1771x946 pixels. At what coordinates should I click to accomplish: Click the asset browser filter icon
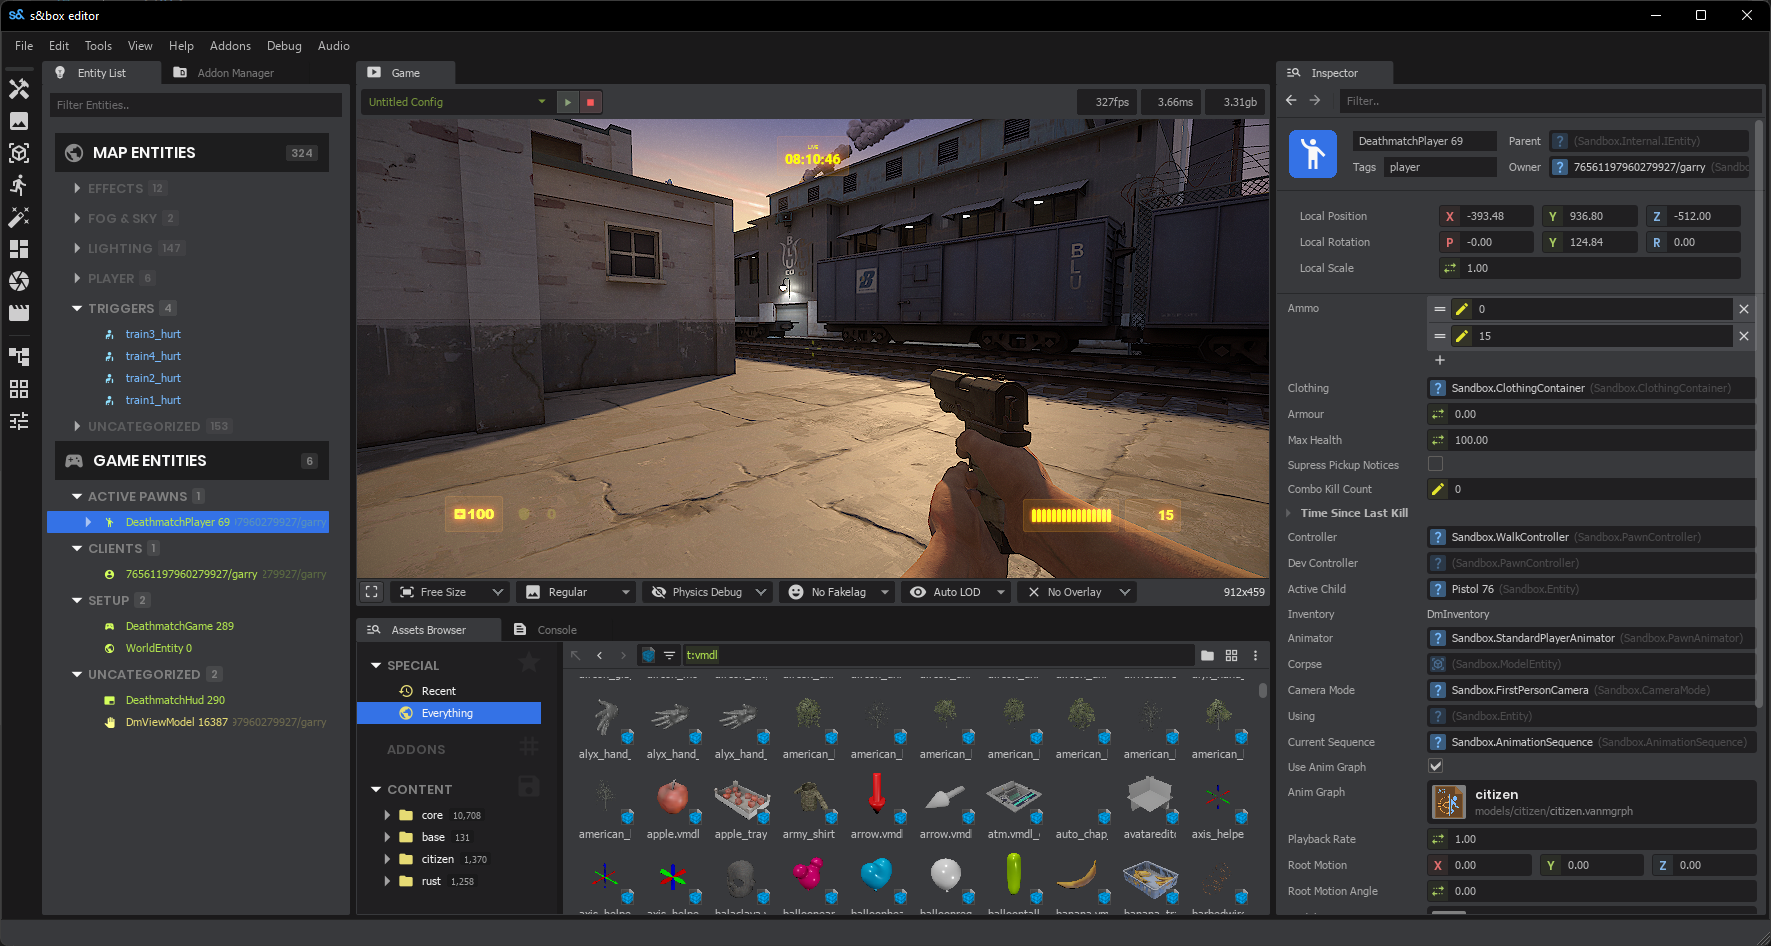pyautogui.click(x=669, y=655)
